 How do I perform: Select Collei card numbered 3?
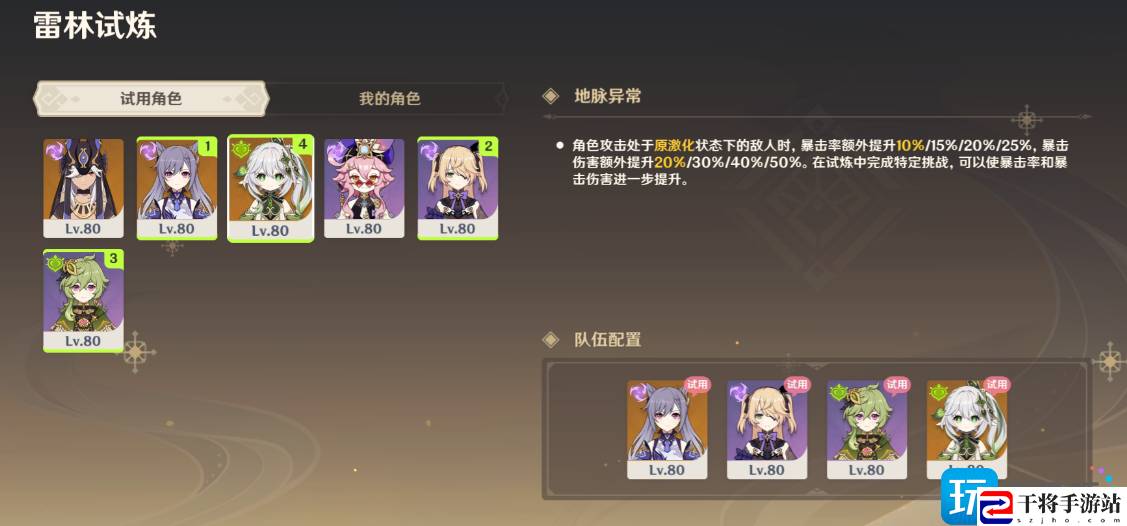pos(83,300)
